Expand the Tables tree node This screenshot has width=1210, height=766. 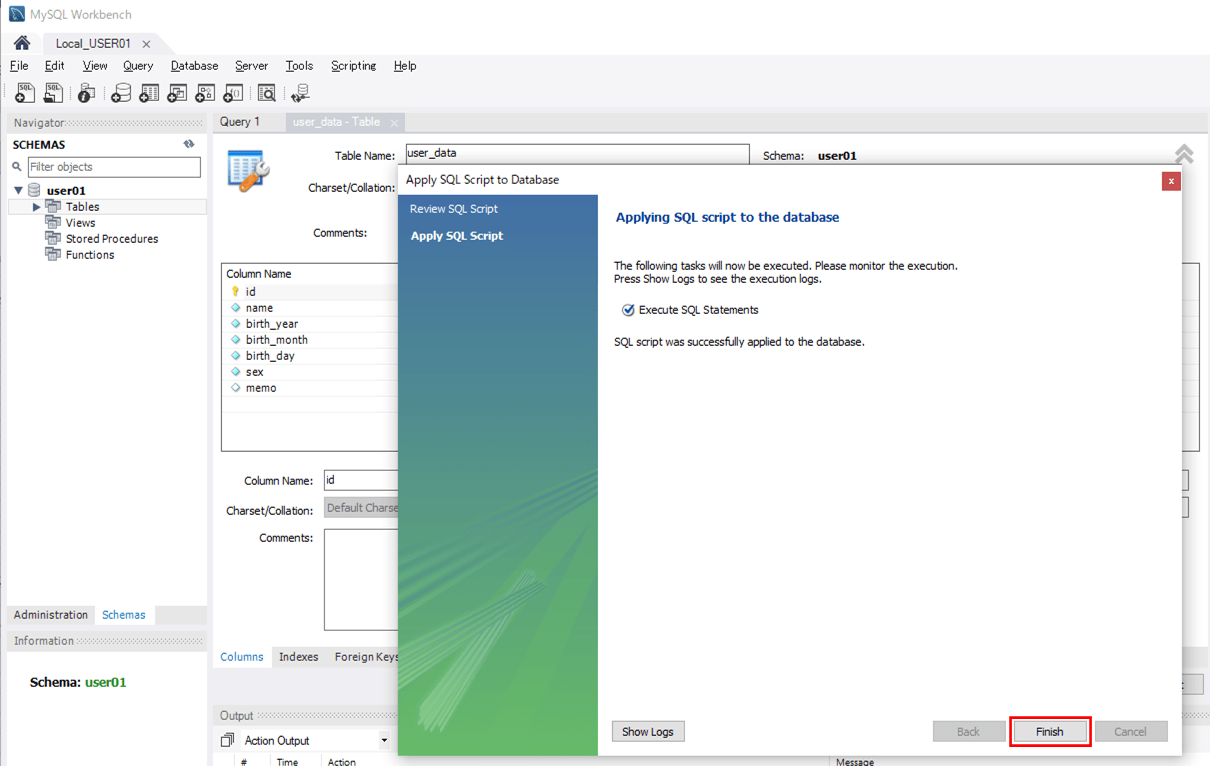[37, 207]
